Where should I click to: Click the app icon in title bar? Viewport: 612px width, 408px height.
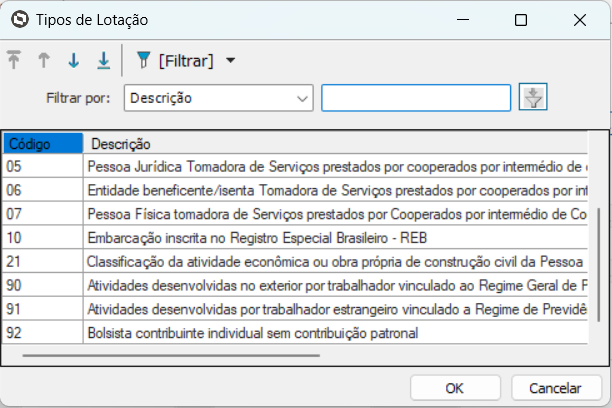[x=18, y=19]
